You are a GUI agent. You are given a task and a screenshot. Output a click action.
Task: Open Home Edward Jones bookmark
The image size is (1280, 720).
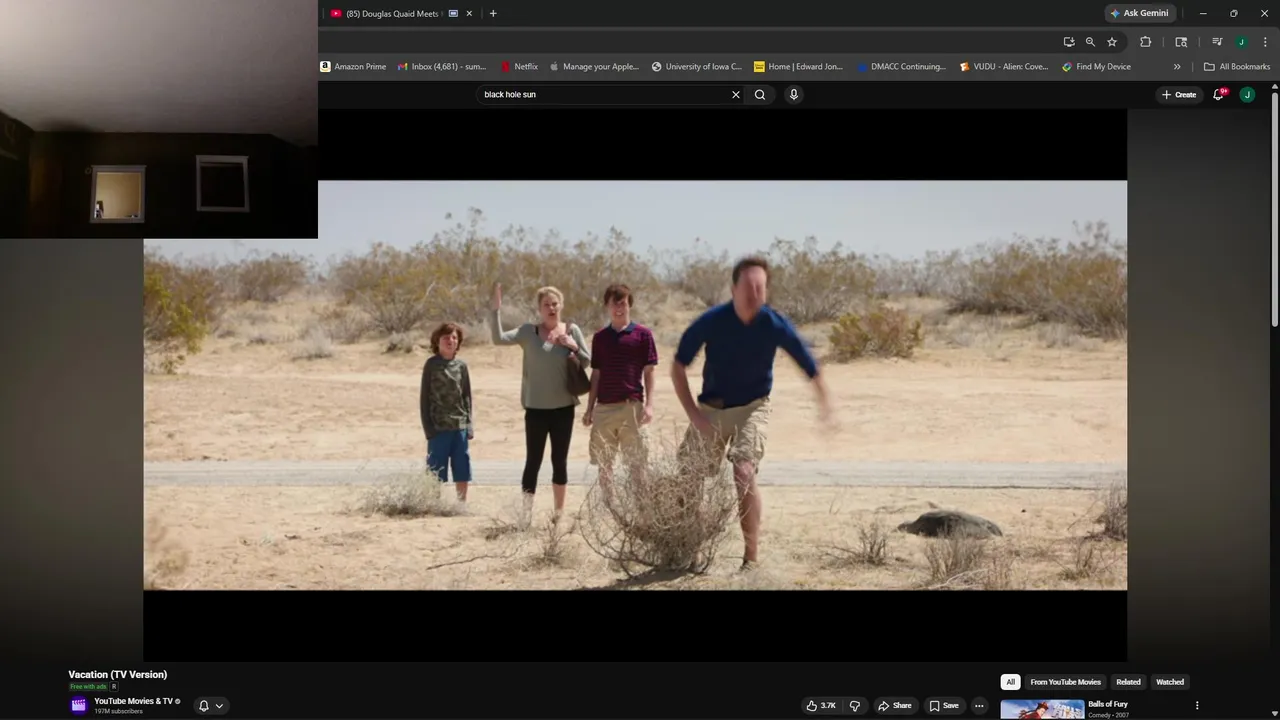point(799,67)
